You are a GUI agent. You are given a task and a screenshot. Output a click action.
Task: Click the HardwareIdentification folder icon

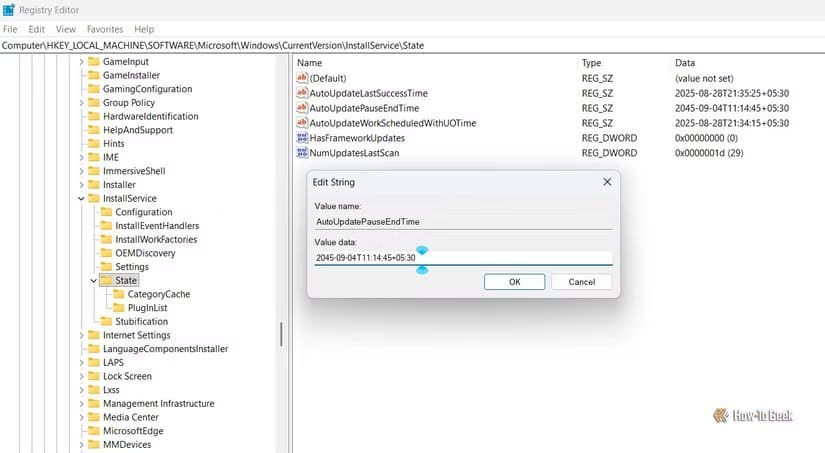click(94, 116)
